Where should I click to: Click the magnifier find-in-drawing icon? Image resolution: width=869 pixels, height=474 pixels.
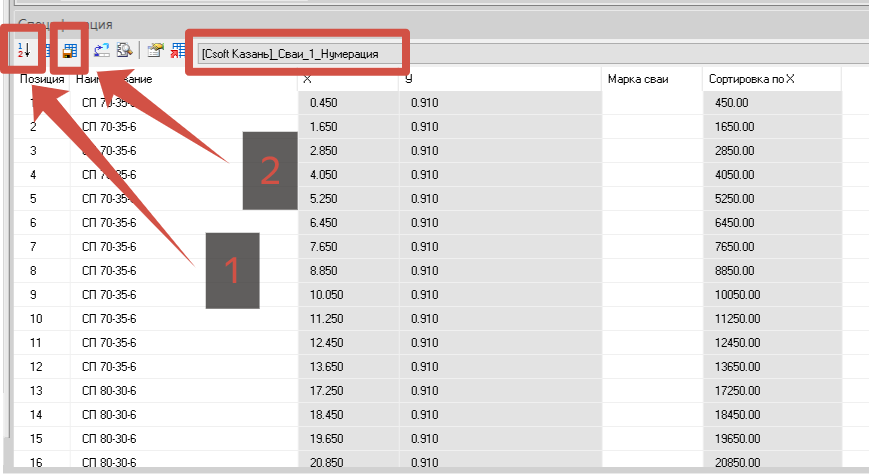pyautogui.click(x=125, y=51)
